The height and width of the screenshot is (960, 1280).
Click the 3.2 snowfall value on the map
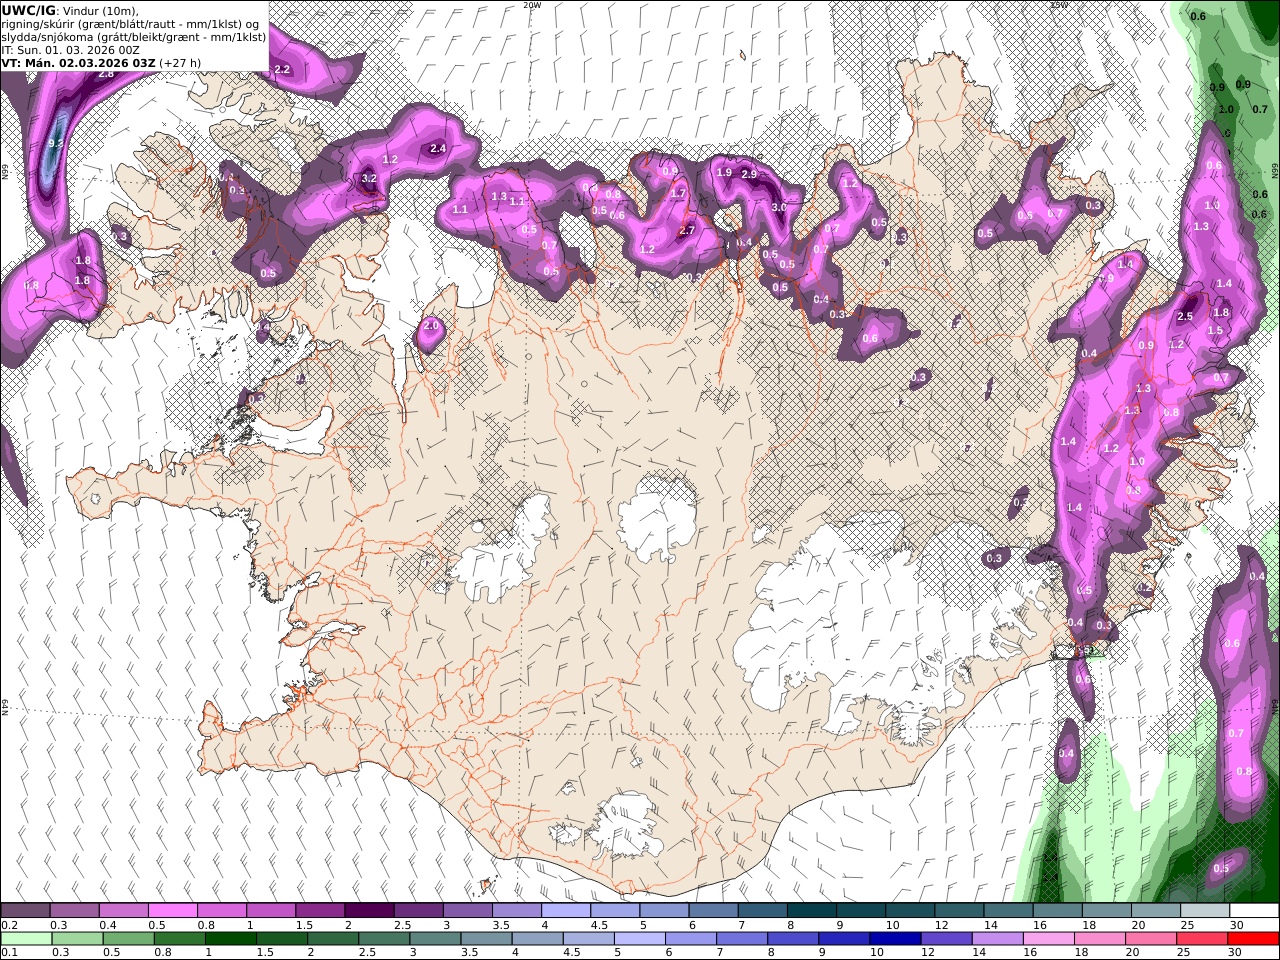click(368, 179)
